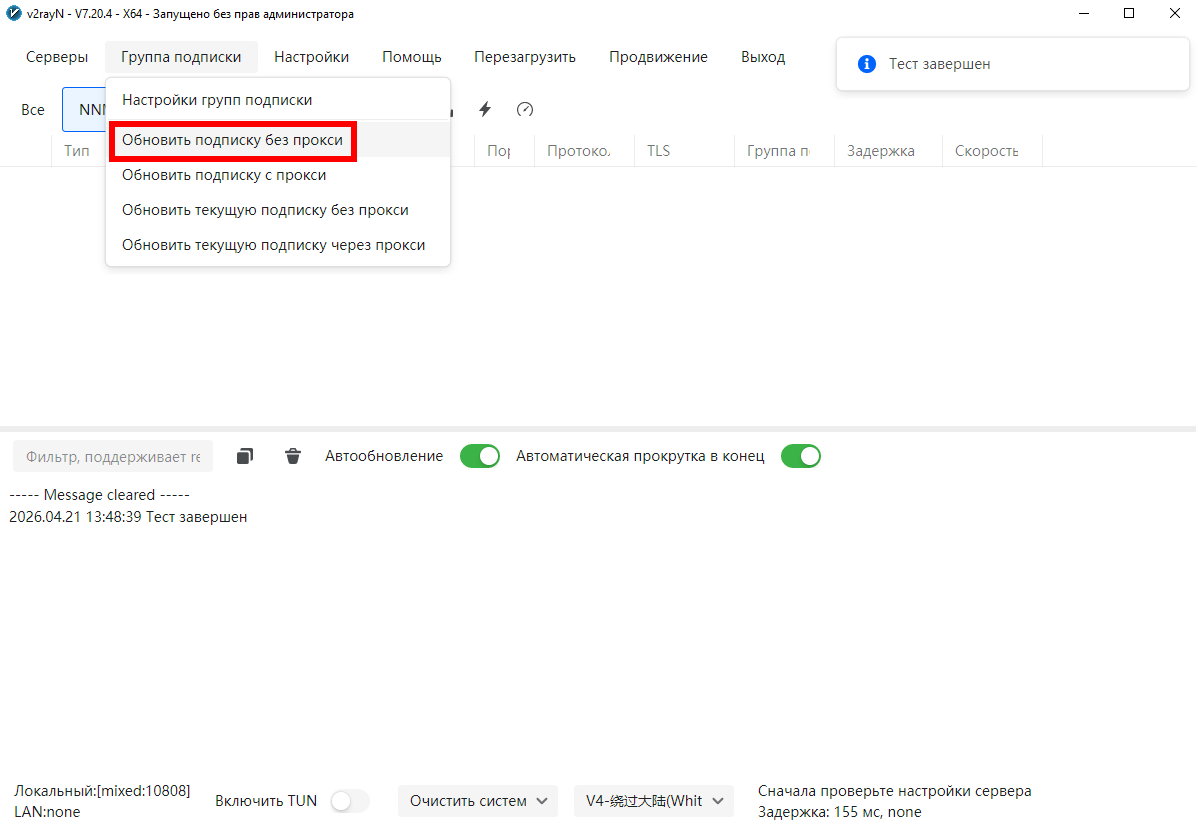Click the info icon in 'Тест завершен' notification

(x=867, y=64)
